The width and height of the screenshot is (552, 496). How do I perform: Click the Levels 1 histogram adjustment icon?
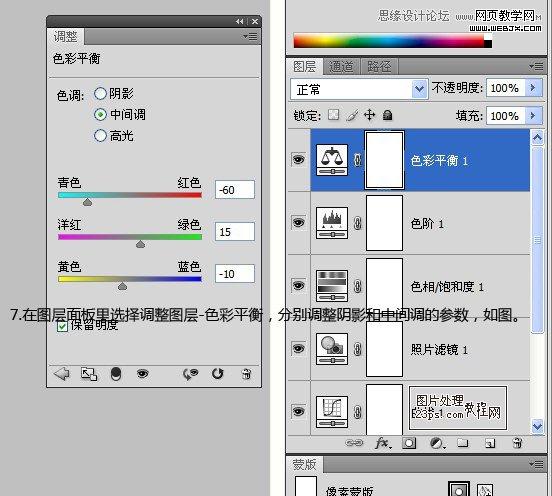(x=332, y=223)
